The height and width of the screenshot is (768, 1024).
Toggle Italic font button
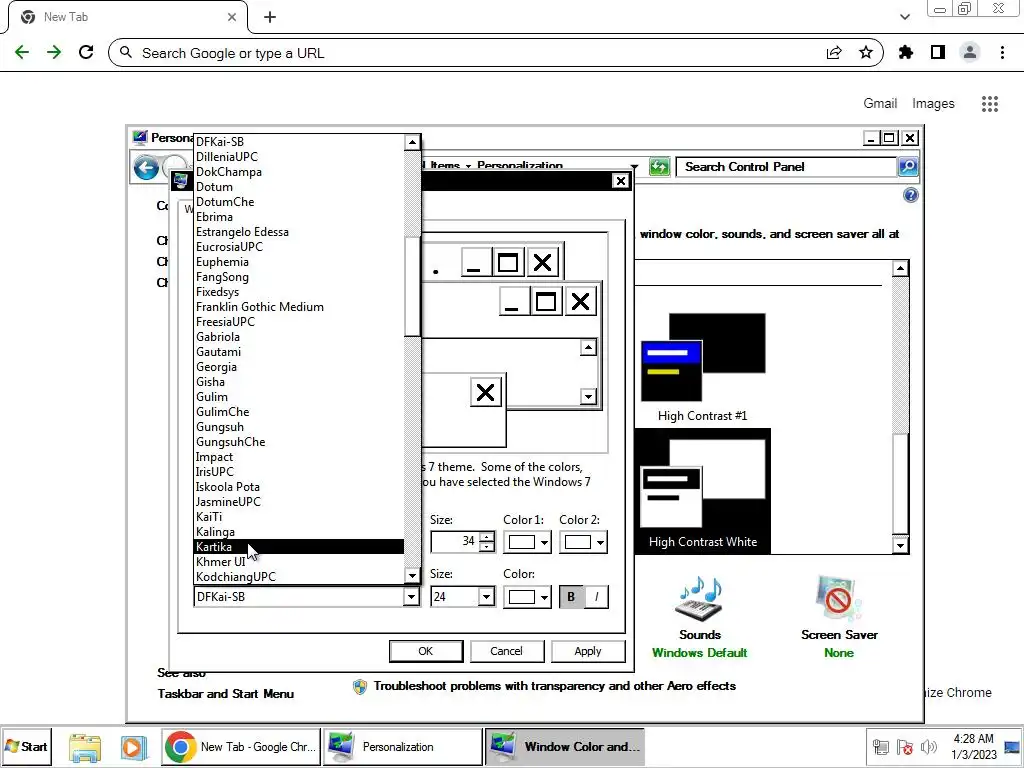pyautogui.click(x=596, y=596)
